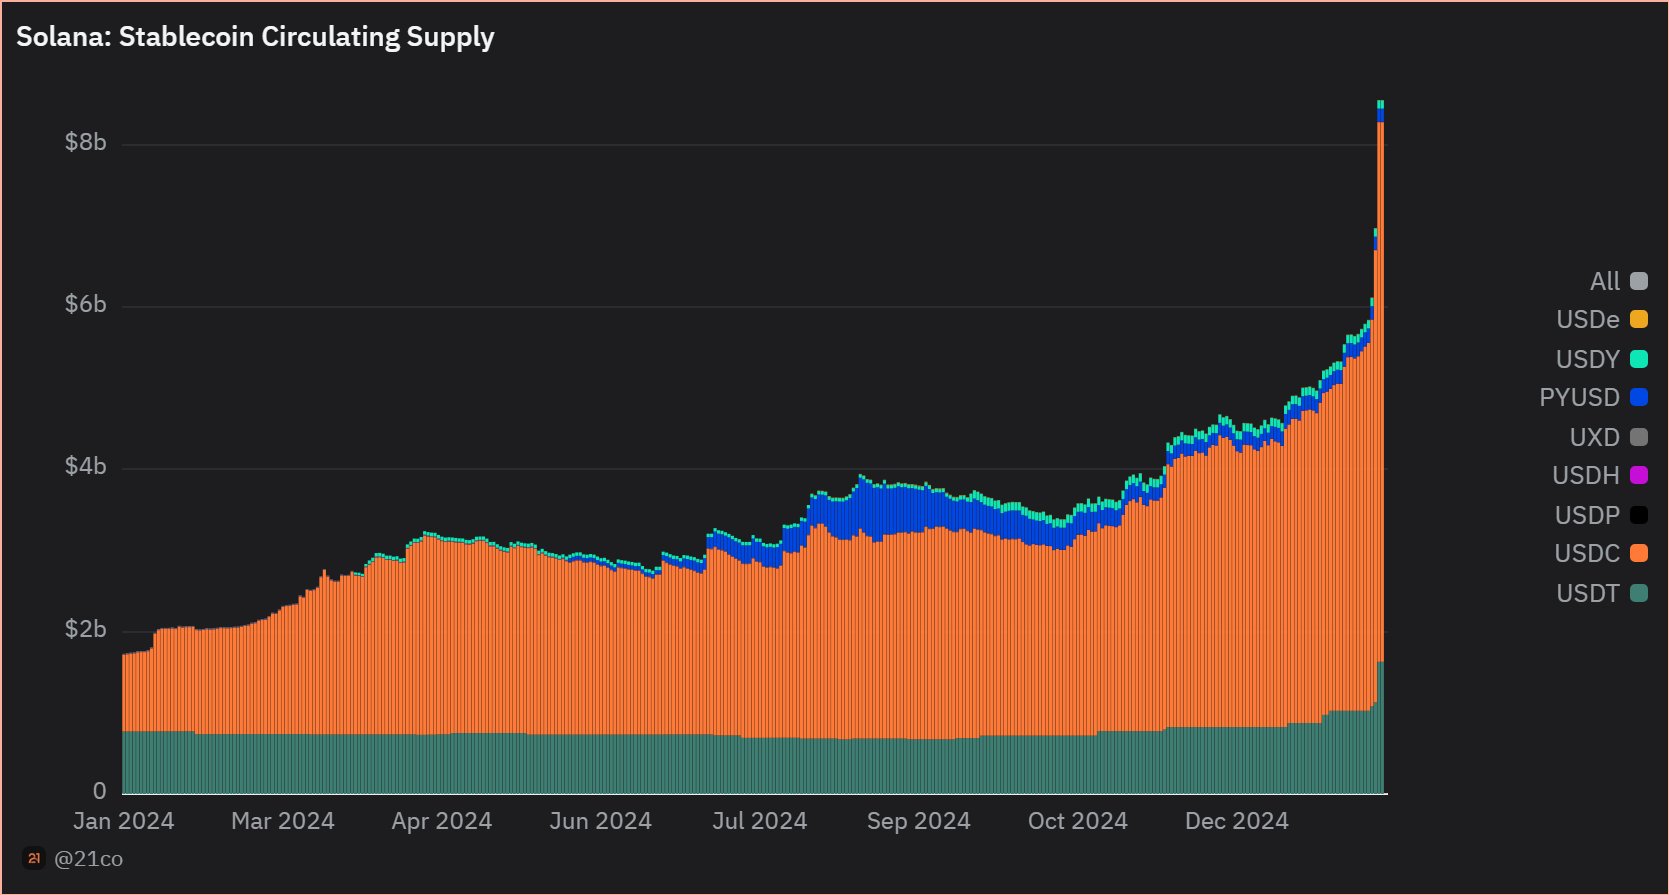Toggle the PYUSD blue legend marker
This screenshot has width=1669, height=895.
coord(1638,397)
